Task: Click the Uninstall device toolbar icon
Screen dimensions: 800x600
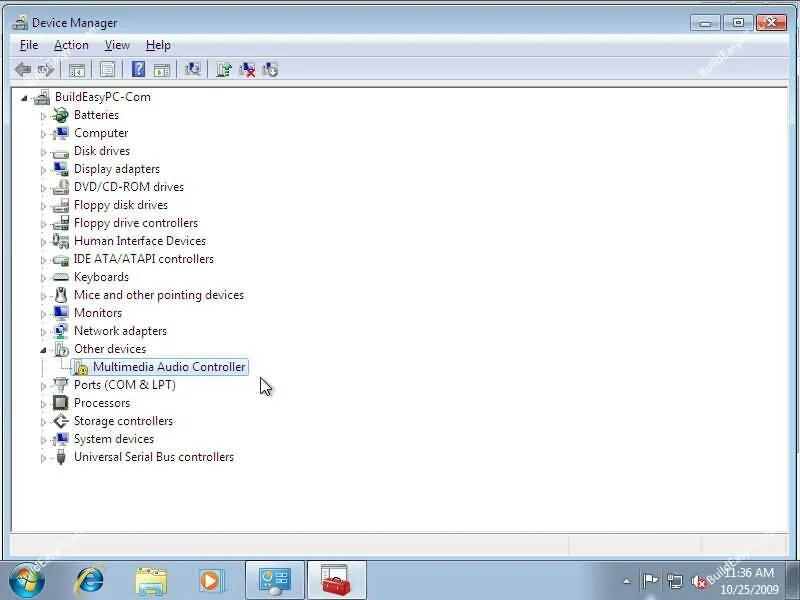Action: [248, 69]
